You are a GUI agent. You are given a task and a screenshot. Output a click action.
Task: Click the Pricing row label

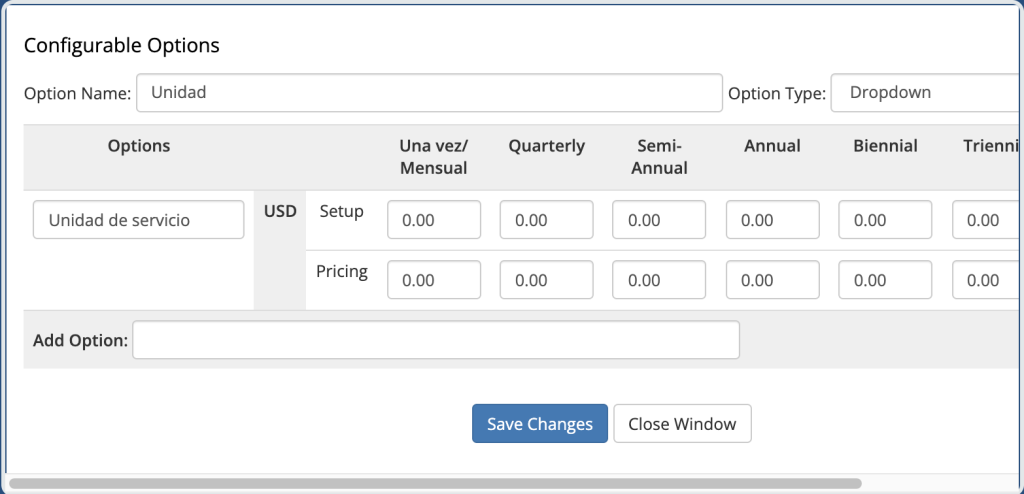(342, 272)
